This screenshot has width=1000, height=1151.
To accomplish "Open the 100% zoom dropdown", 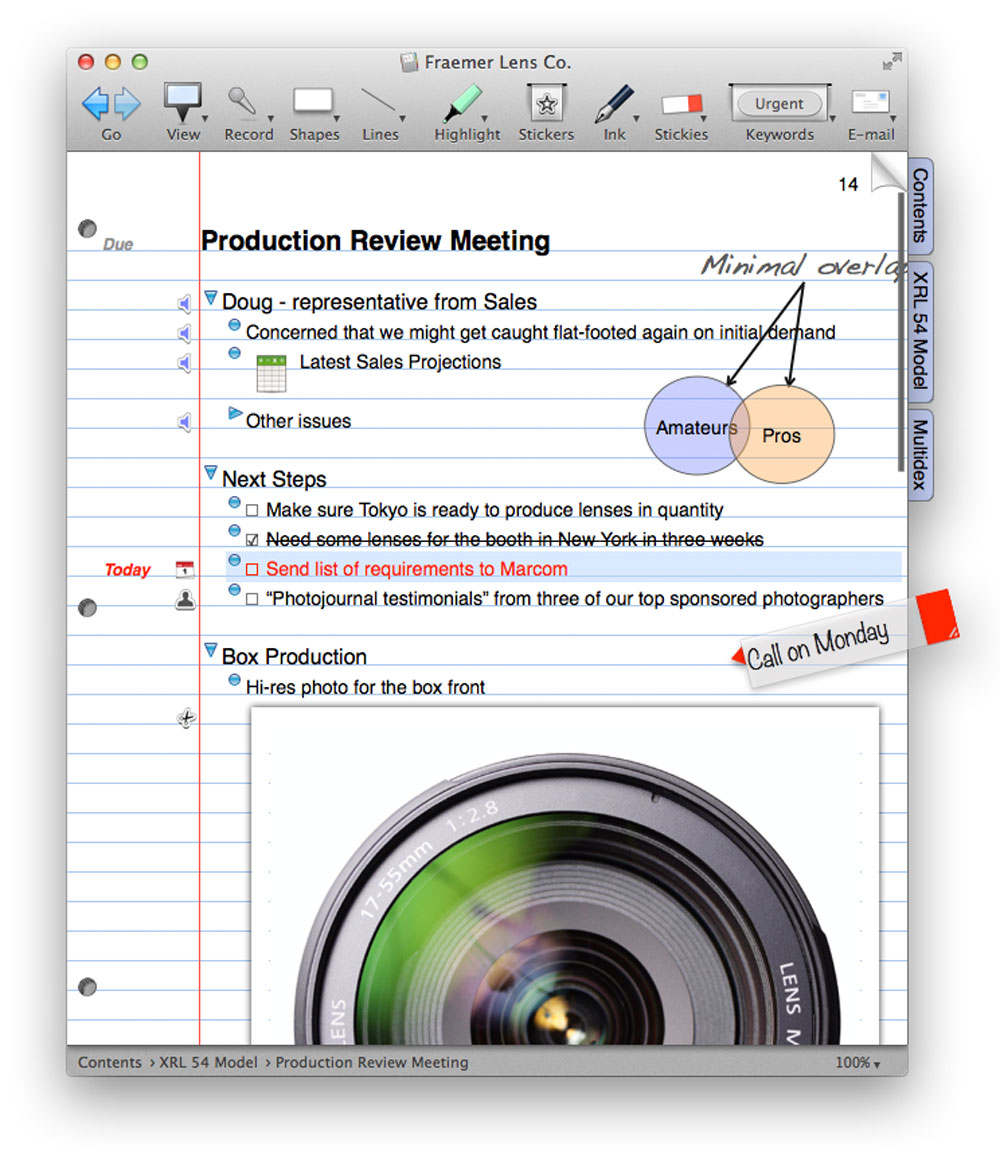I will (x=857, y=1063).
